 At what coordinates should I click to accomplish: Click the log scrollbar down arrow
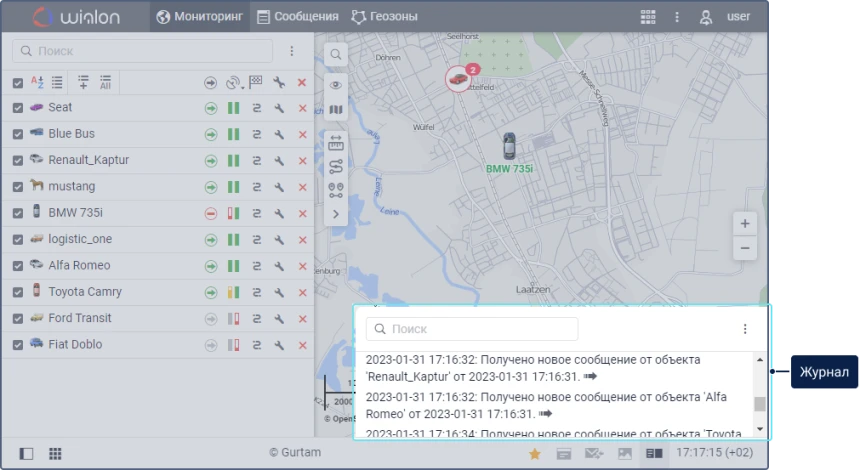tap(760, 429)
